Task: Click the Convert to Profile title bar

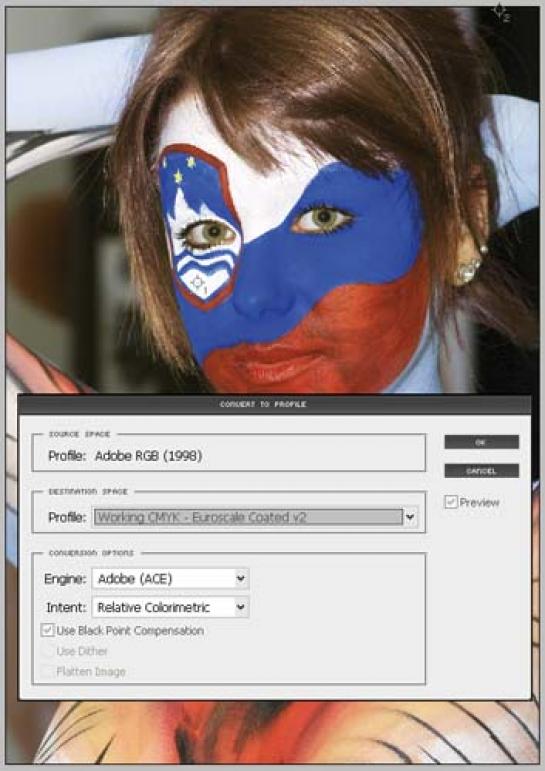Action: [274, 404]
